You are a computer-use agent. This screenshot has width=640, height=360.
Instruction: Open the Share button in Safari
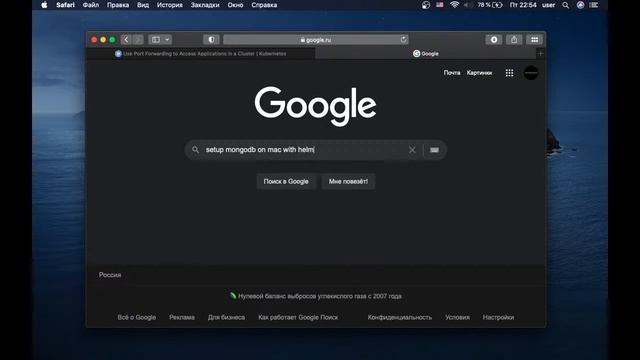pos(514,40)
